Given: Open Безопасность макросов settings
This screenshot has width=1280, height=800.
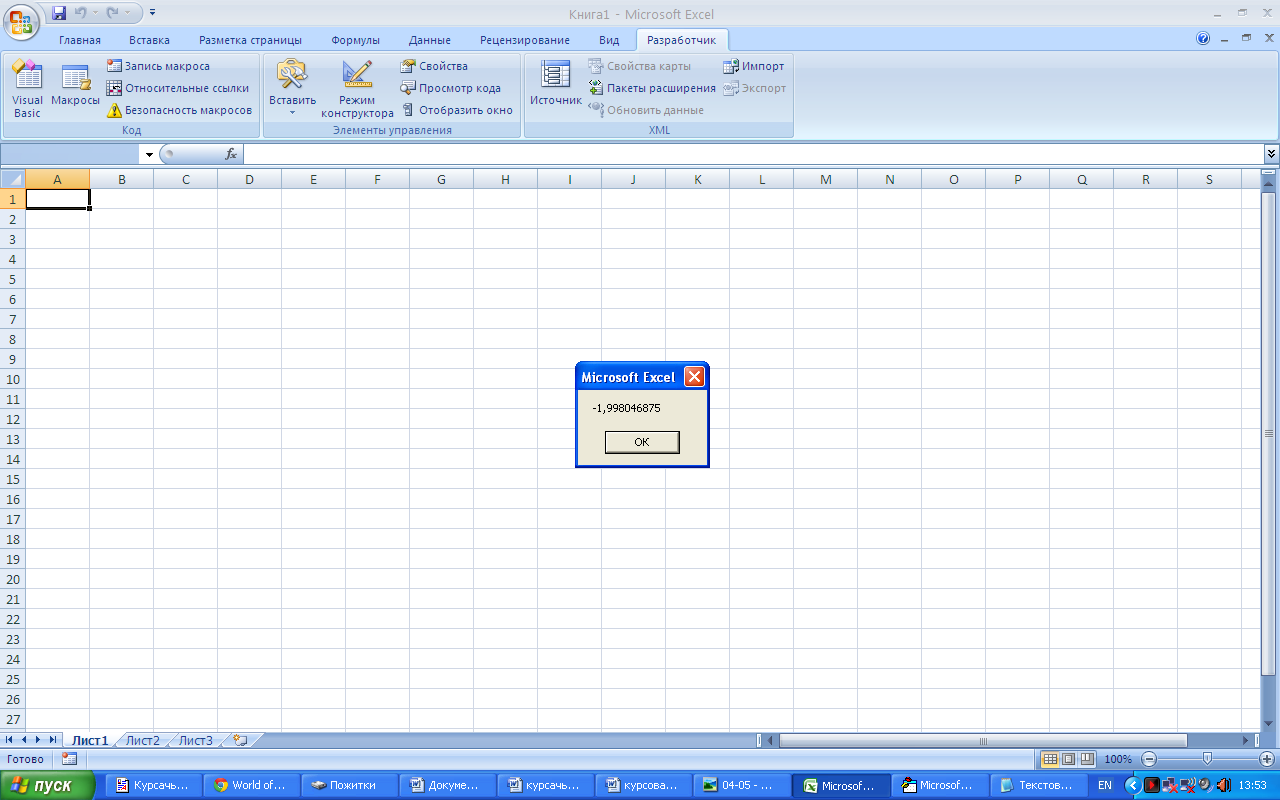Looking at the screenshot, I should click(x=180, y=110).
